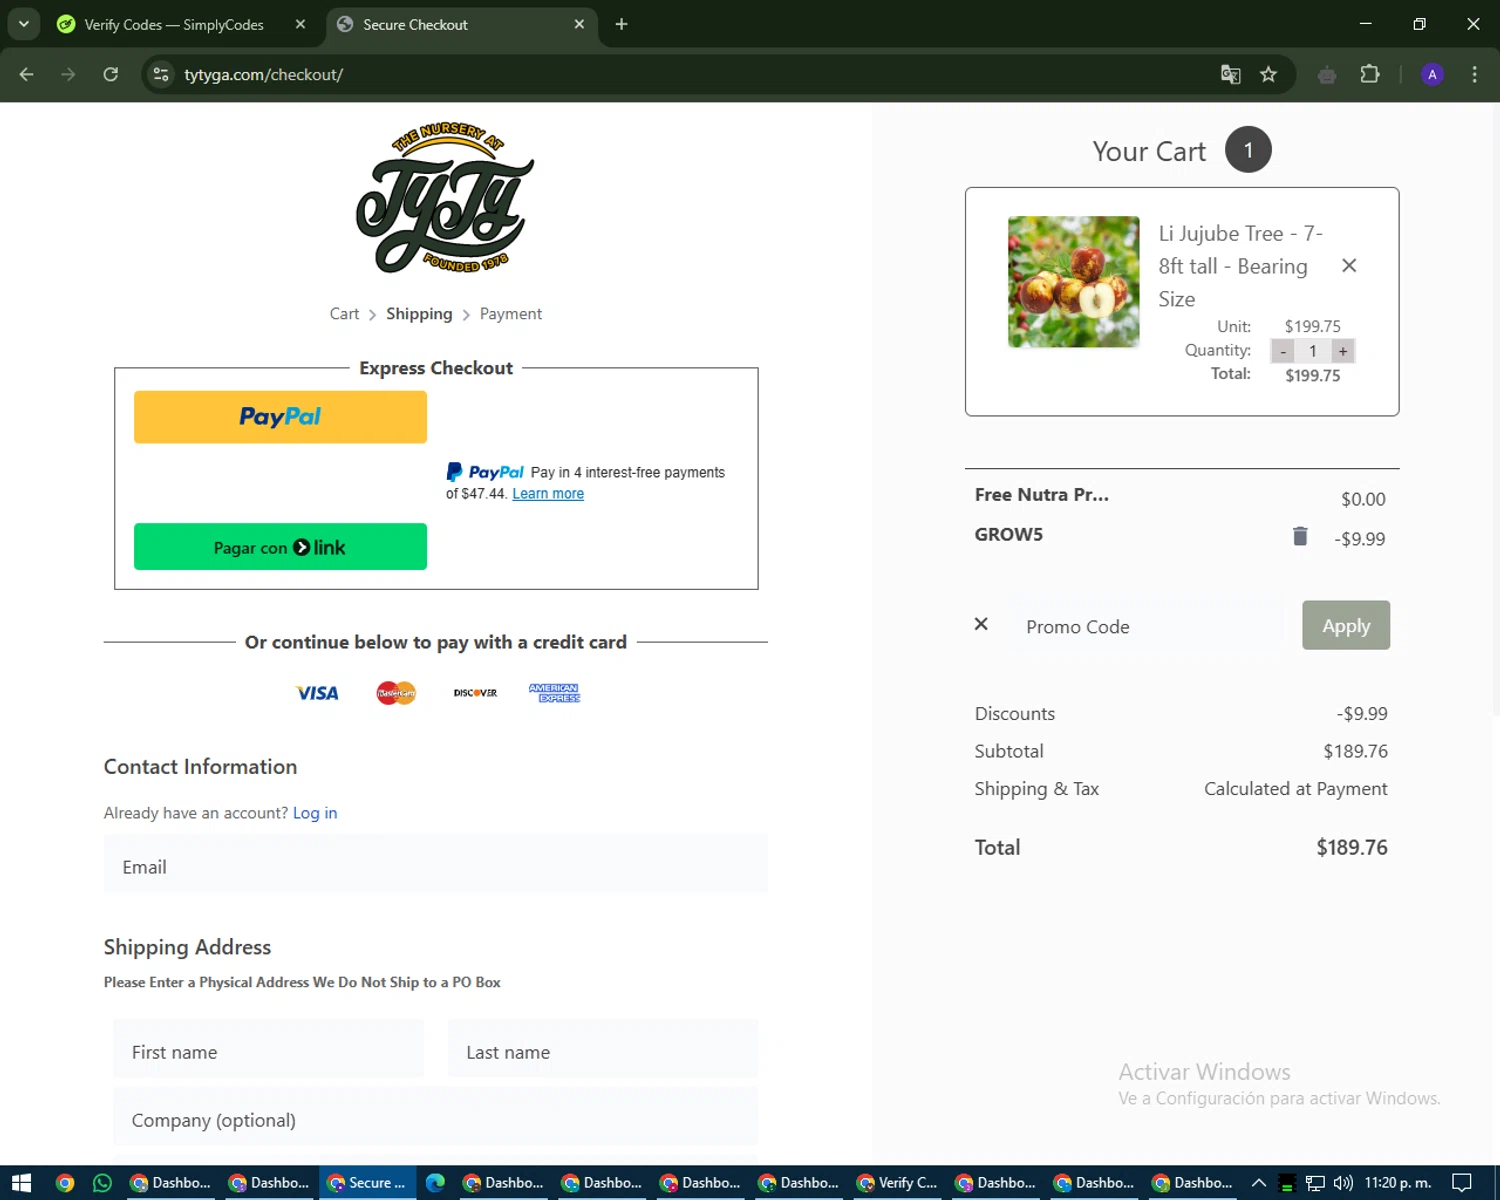Screen dimensions: 1500x1200
Task: Open the Windows Start menu
Action: (x=21, y=1183)
